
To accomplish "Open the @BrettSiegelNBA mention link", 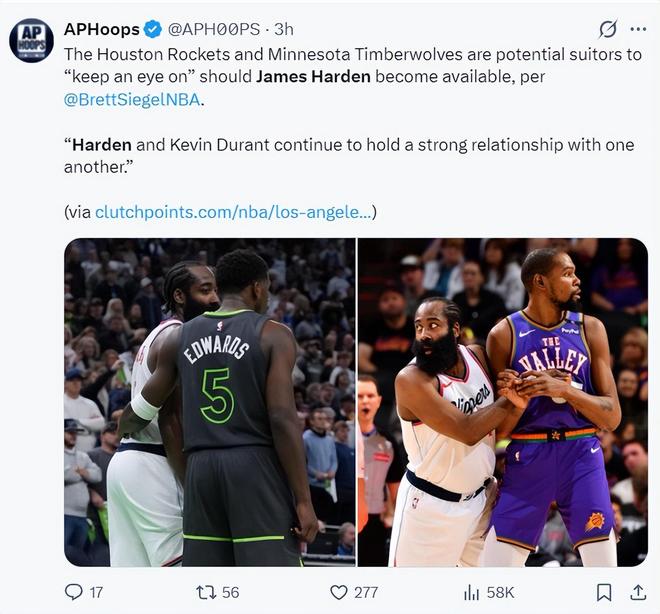I will [132, 100].
